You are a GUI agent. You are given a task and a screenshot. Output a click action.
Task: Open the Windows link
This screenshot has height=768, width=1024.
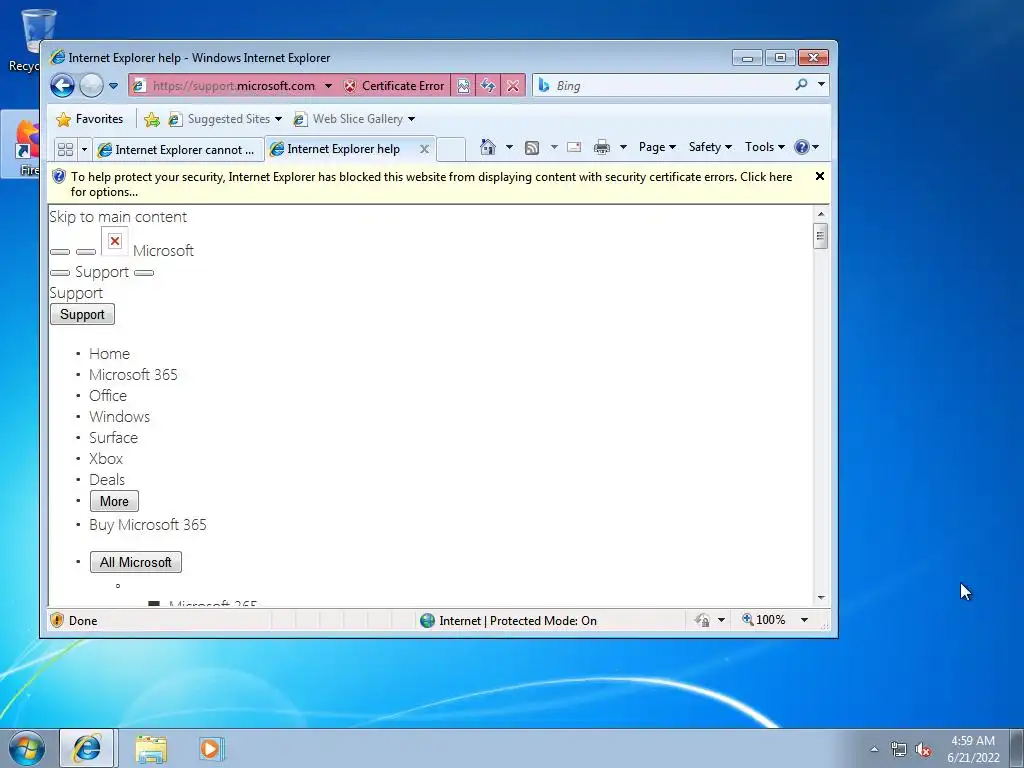coord(120,416)
